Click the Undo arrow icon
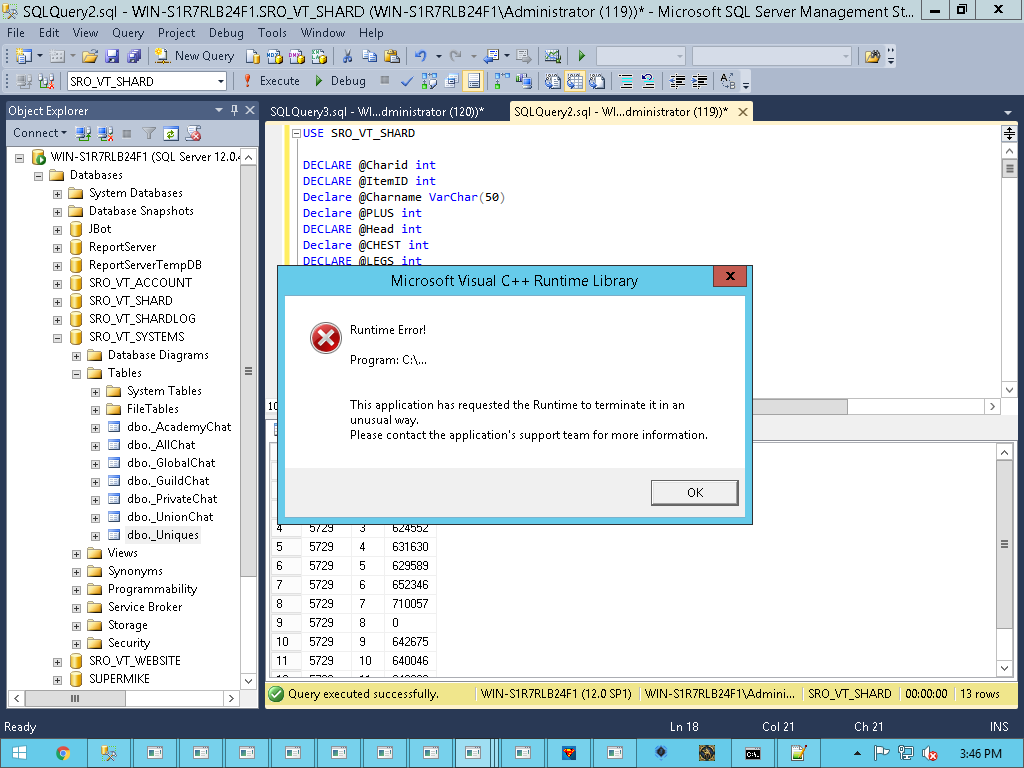The image size is (1024, 768). click(421, 56)
